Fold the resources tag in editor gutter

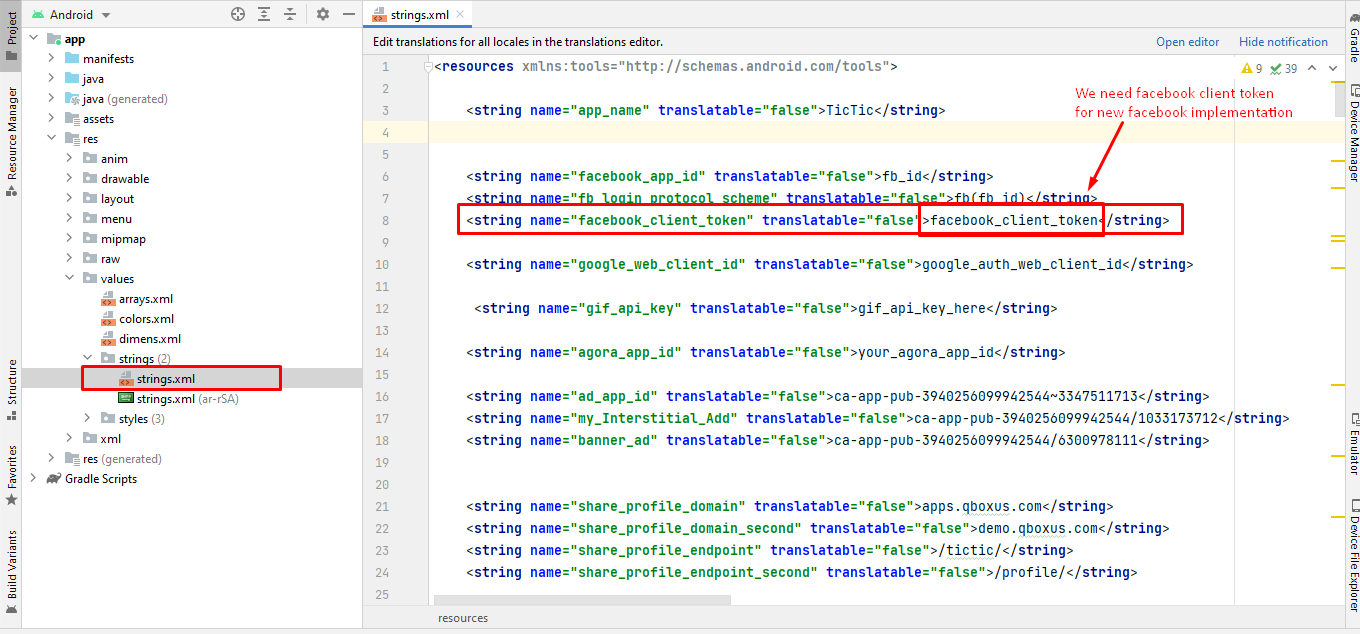pos(429,67)
